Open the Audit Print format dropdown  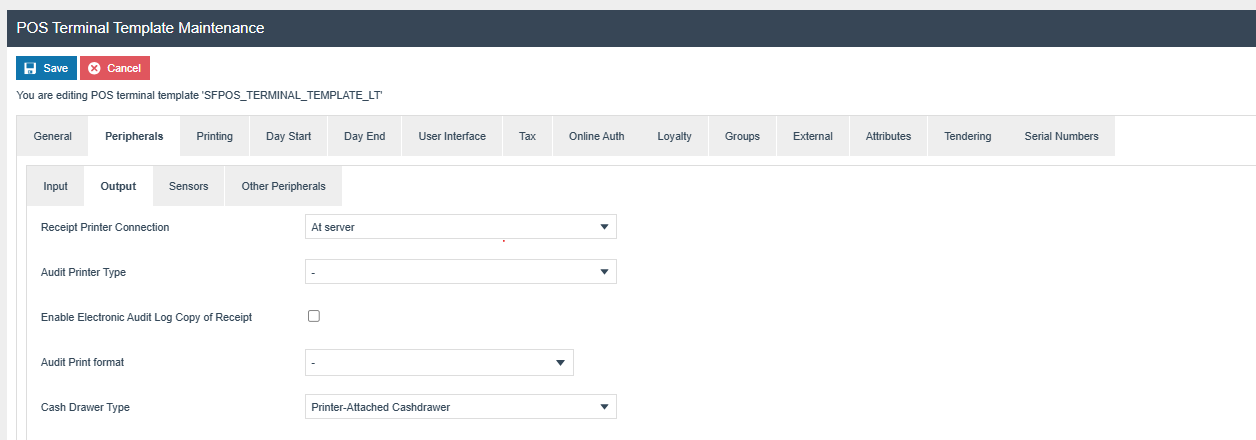coord(439,362)
